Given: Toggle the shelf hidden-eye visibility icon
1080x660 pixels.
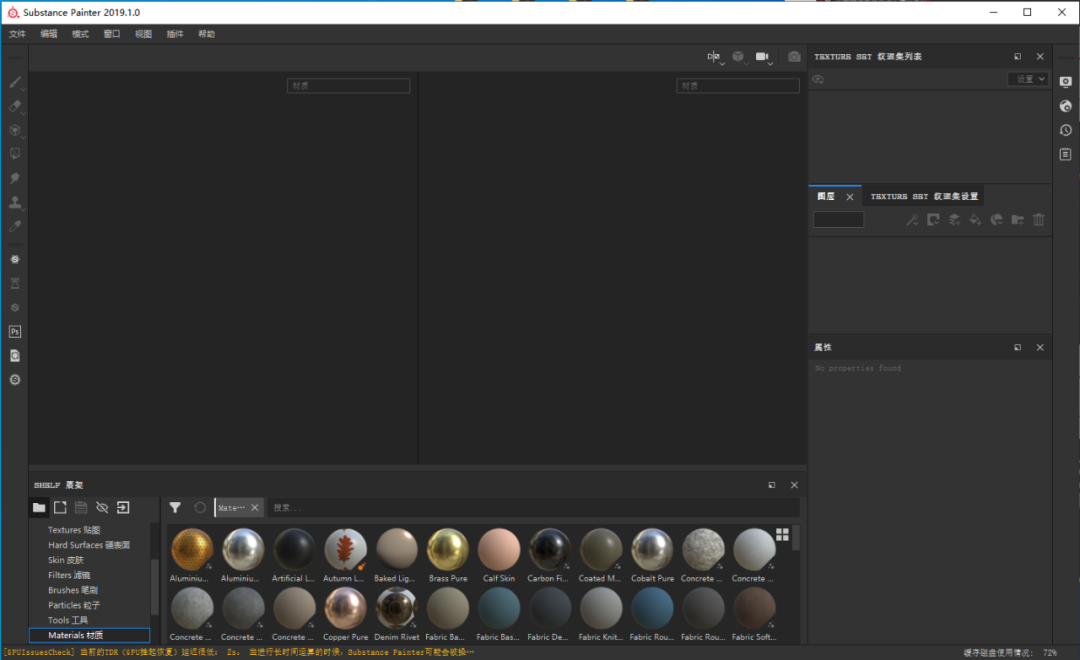Looking at the screenshot, I should (x=102, y=508).
